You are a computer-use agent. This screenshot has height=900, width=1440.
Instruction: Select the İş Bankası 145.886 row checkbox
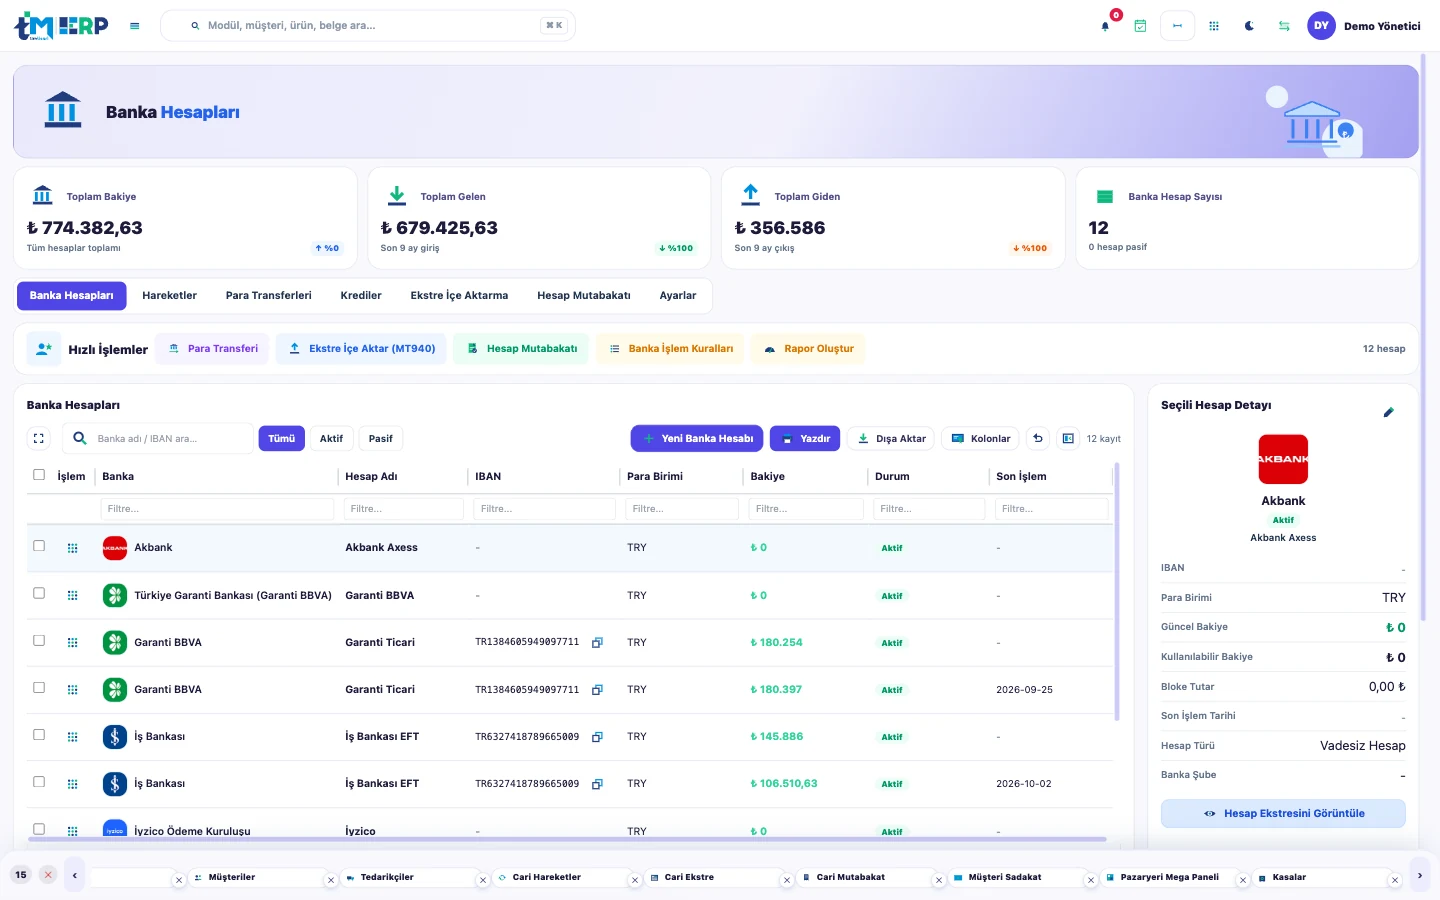click(x=39, y=734)
